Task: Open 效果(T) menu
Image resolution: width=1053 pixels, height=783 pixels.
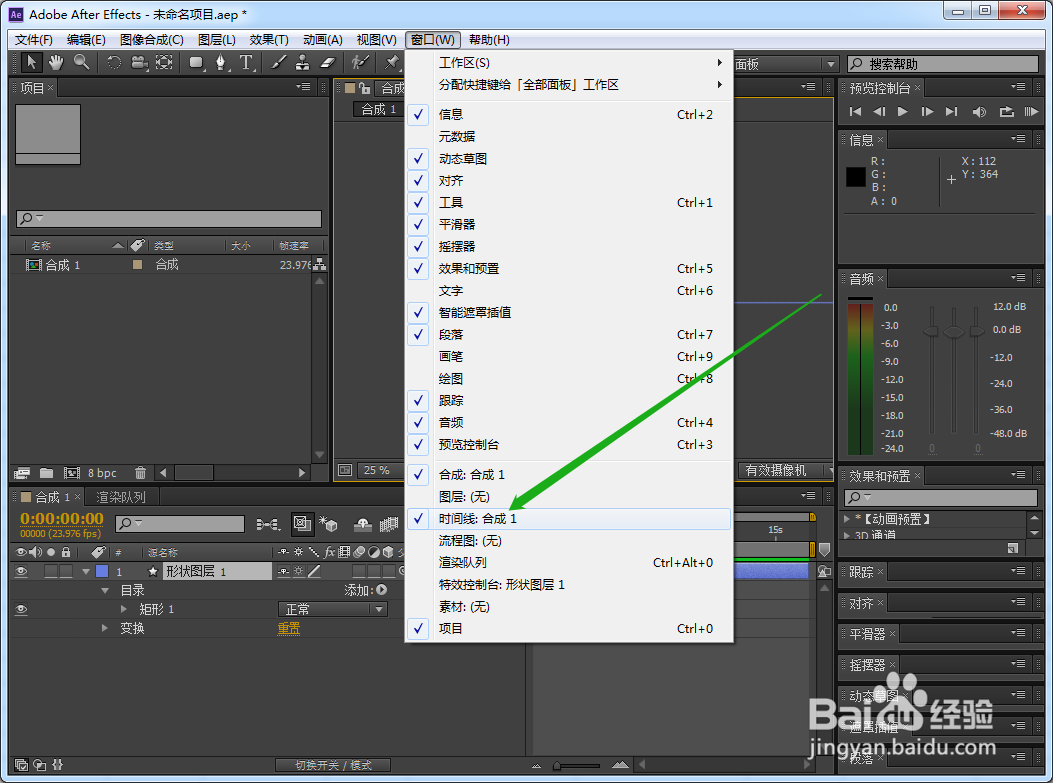Action: pos(269,40)
